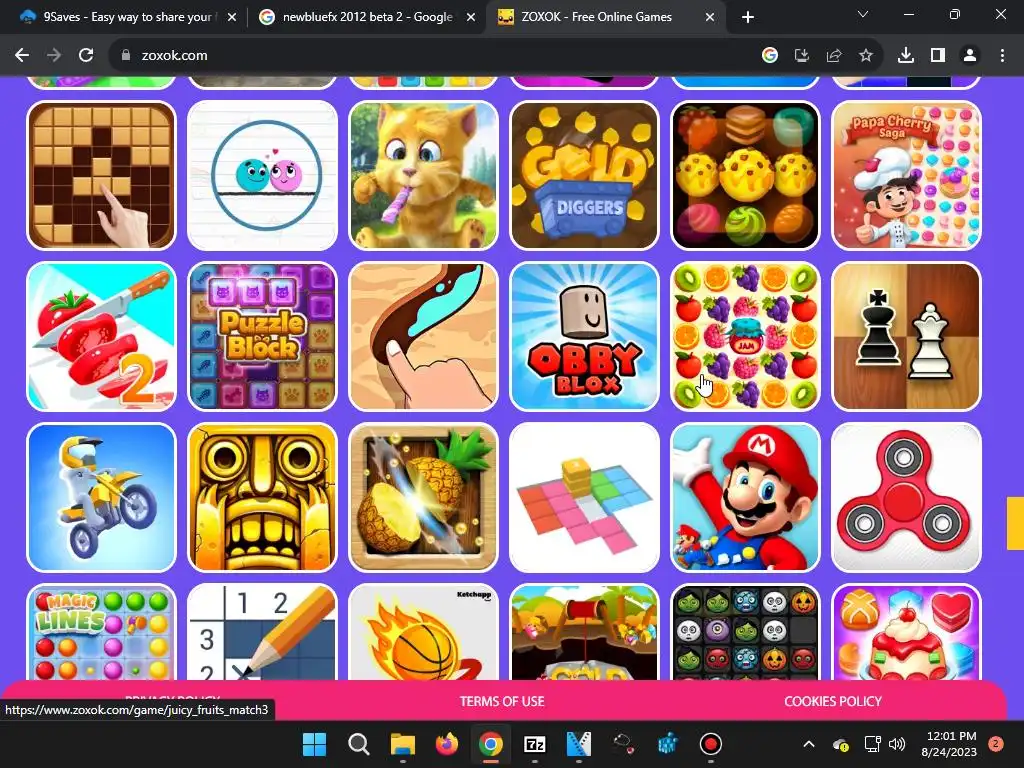Open the Windows Start menu
The height and width of the screenshot is (768, 1024).
pos(314,744)
